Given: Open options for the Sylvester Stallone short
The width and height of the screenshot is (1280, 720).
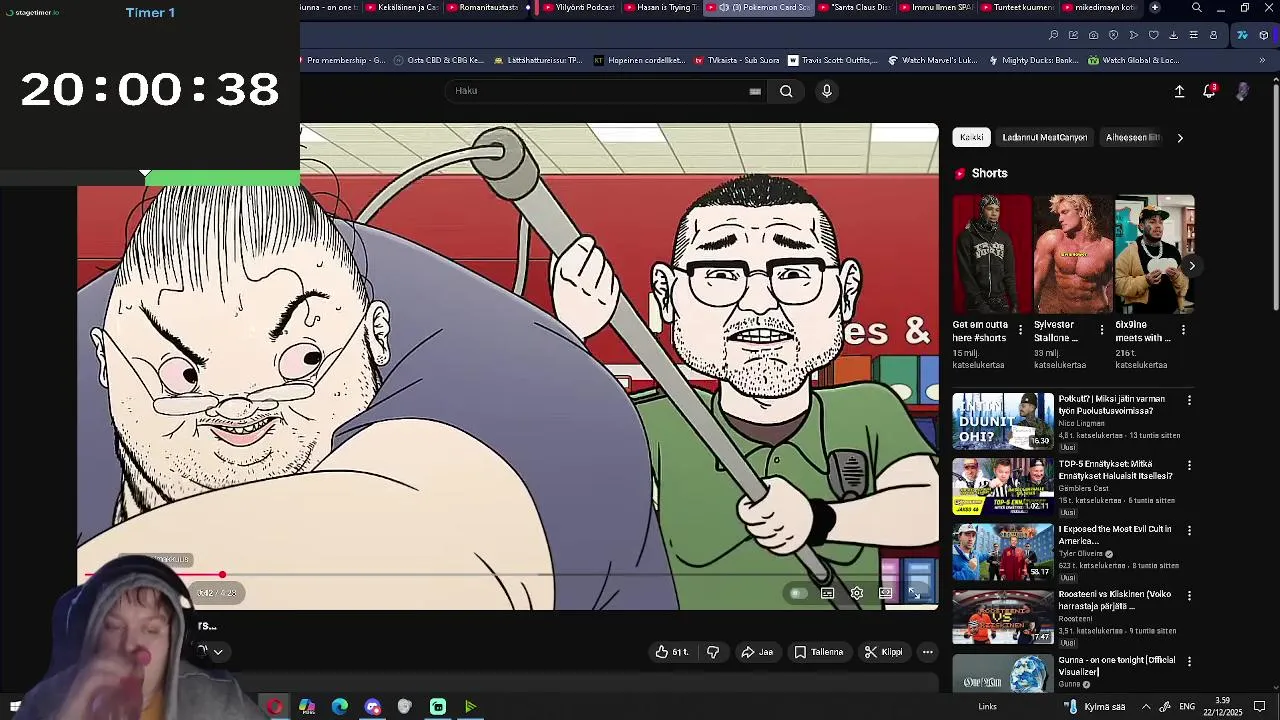Looking at the screenshot, I should coord(1102,330).
